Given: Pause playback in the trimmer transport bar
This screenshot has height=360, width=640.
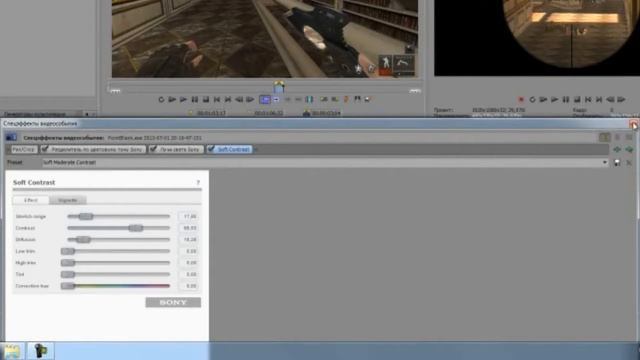Looking at the screenshot, I should pyautogui.click(x=195, y=99).
